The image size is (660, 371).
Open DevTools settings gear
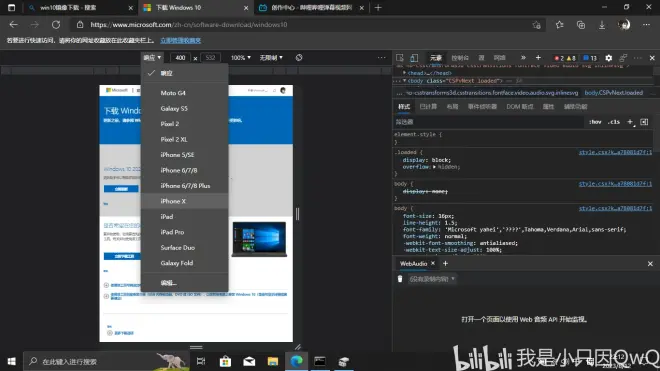[609, 58]
